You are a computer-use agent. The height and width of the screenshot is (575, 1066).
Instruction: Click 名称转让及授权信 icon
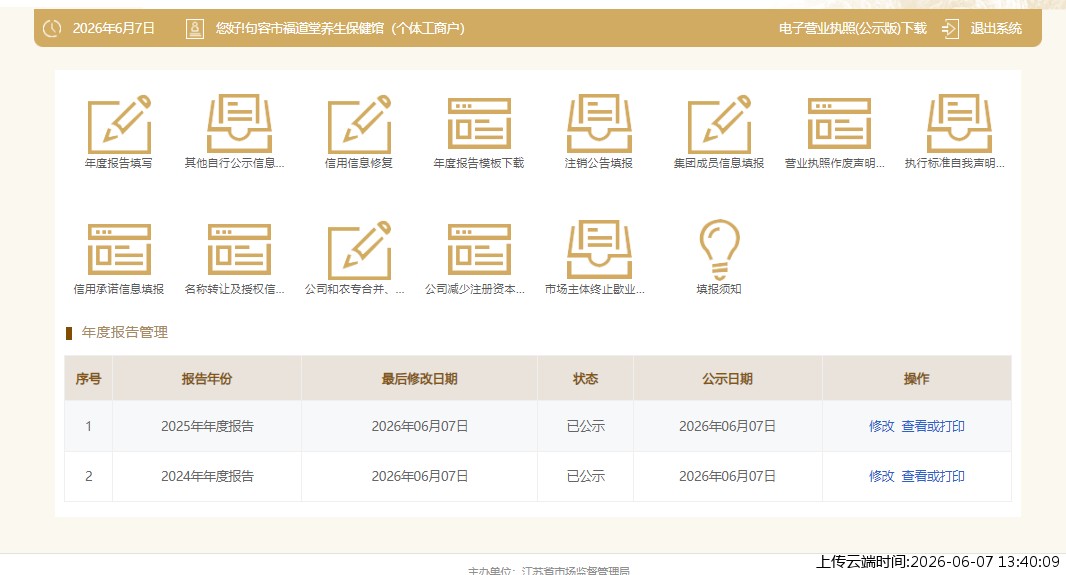point(239,249)
